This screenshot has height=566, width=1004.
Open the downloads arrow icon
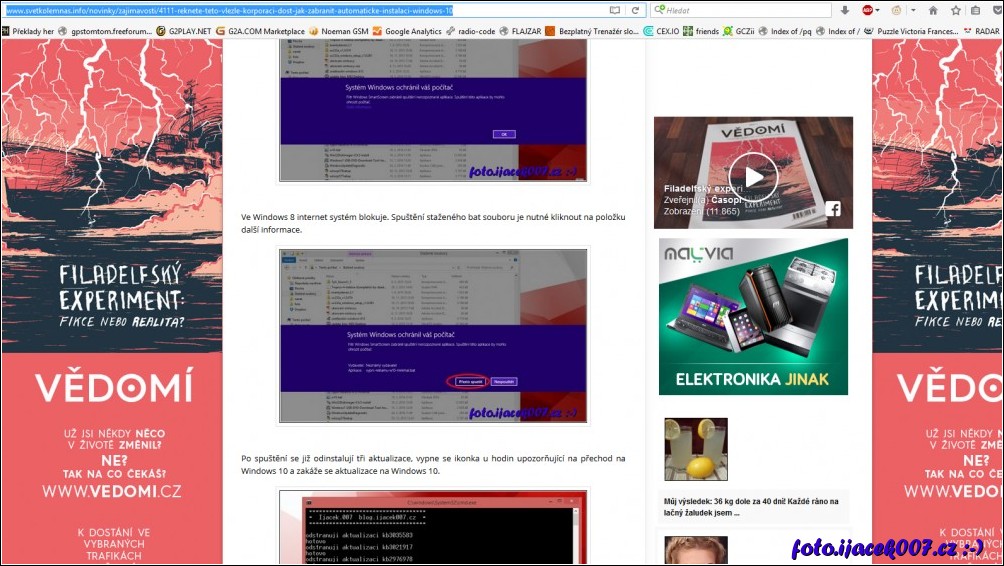tap(844, 10)
